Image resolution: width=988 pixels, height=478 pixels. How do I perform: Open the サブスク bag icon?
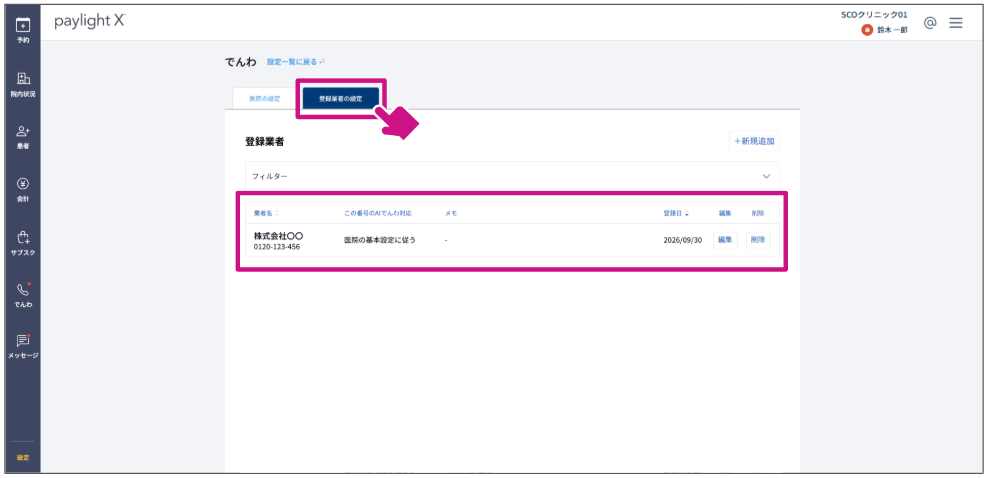coord(23,237)
